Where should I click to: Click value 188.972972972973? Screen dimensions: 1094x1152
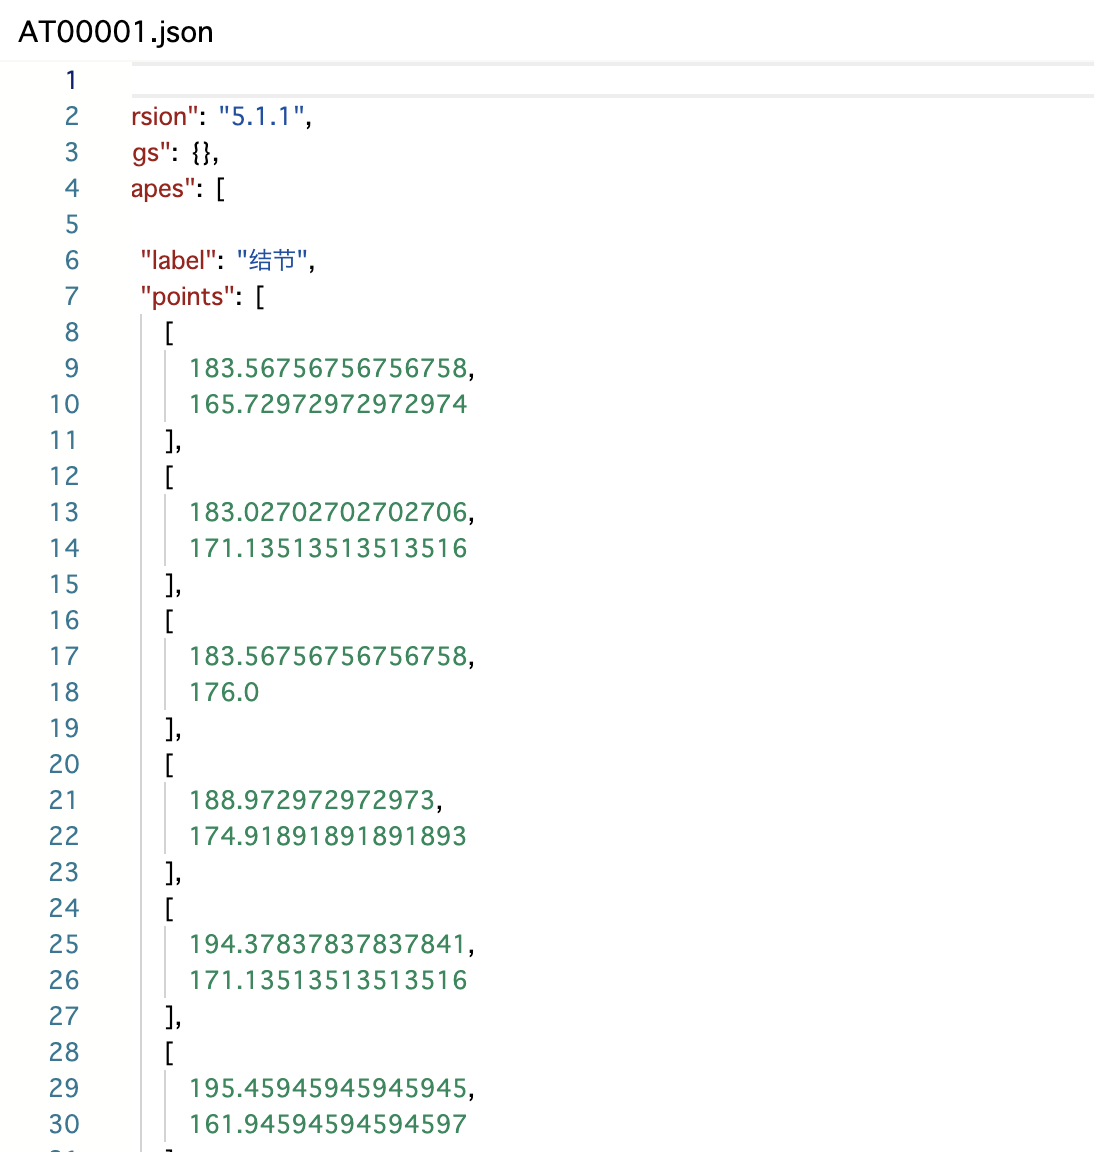click(x=312, y=800)
